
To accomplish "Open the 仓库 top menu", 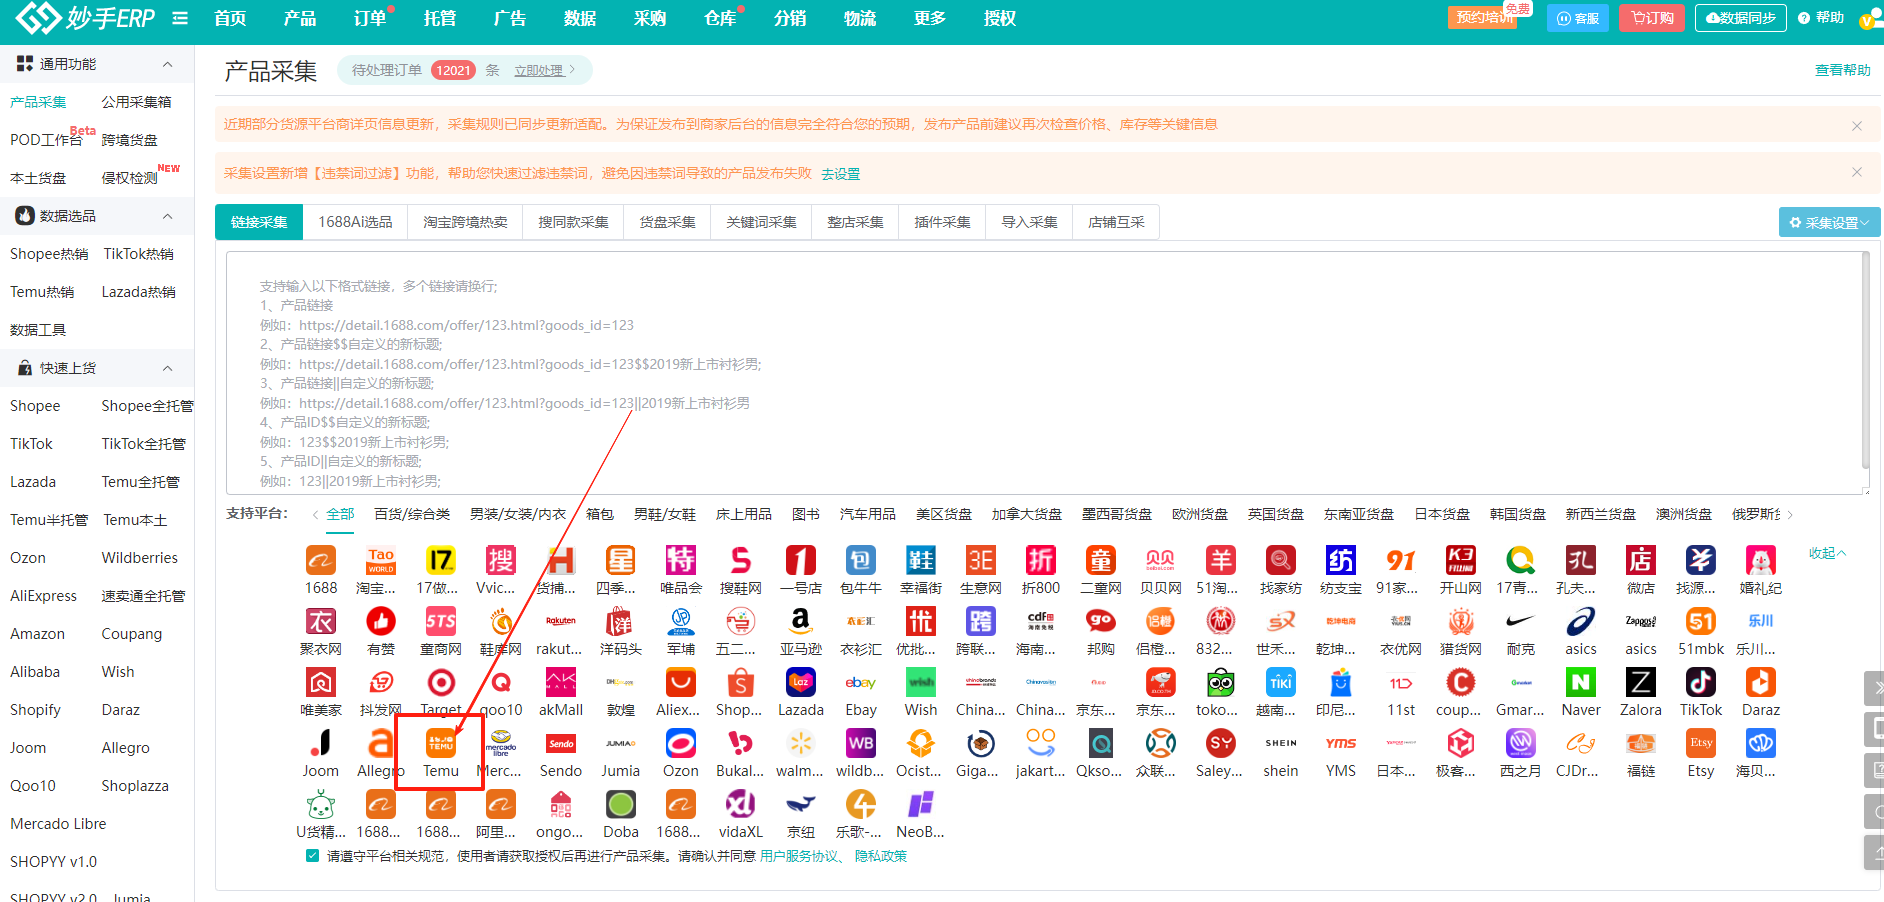I will [719, 18].
